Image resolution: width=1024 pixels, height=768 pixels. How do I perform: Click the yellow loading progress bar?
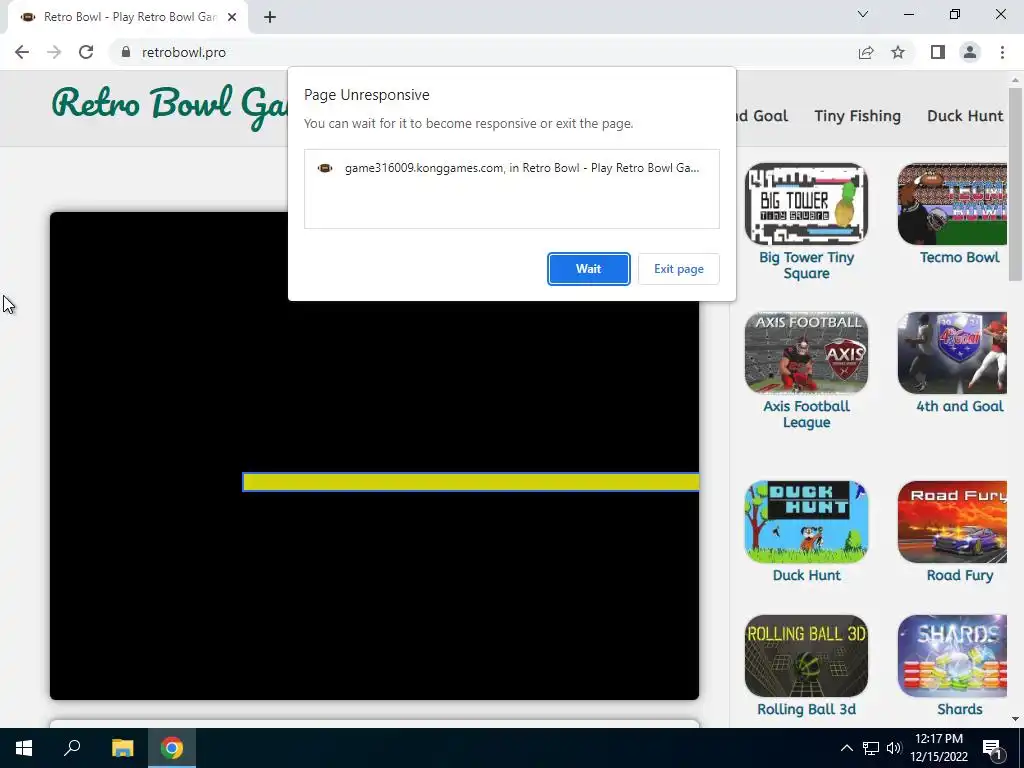(471, 482)
